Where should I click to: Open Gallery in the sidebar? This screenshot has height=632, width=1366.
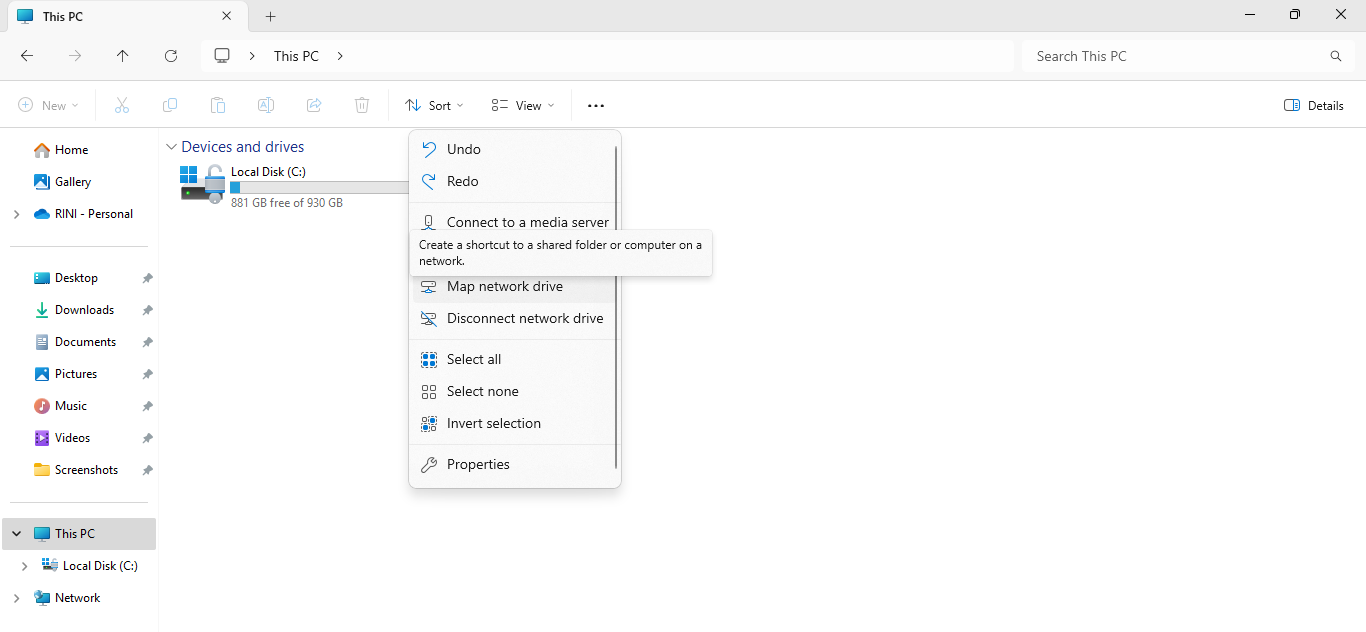click(x=73, y=182)
